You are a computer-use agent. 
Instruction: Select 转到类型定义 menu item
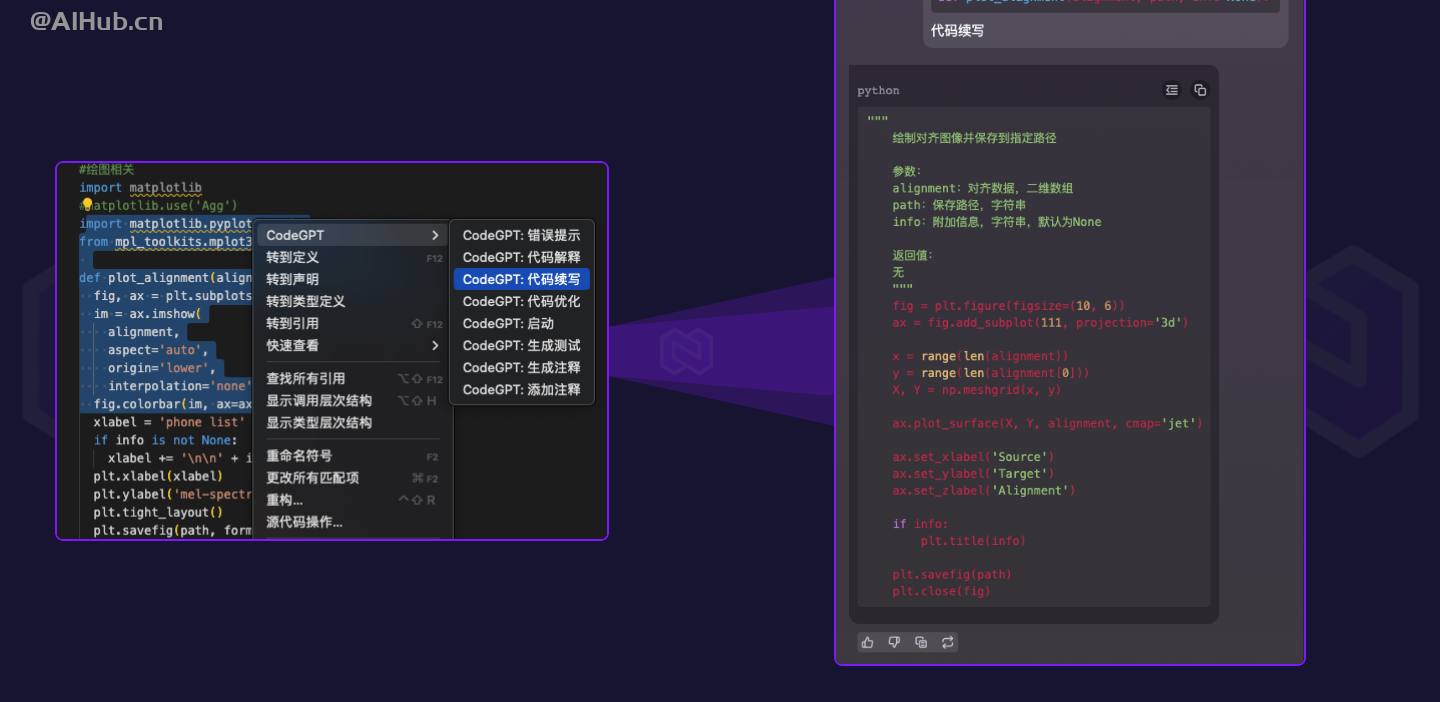pyautogui.click(x=352, y=301)
